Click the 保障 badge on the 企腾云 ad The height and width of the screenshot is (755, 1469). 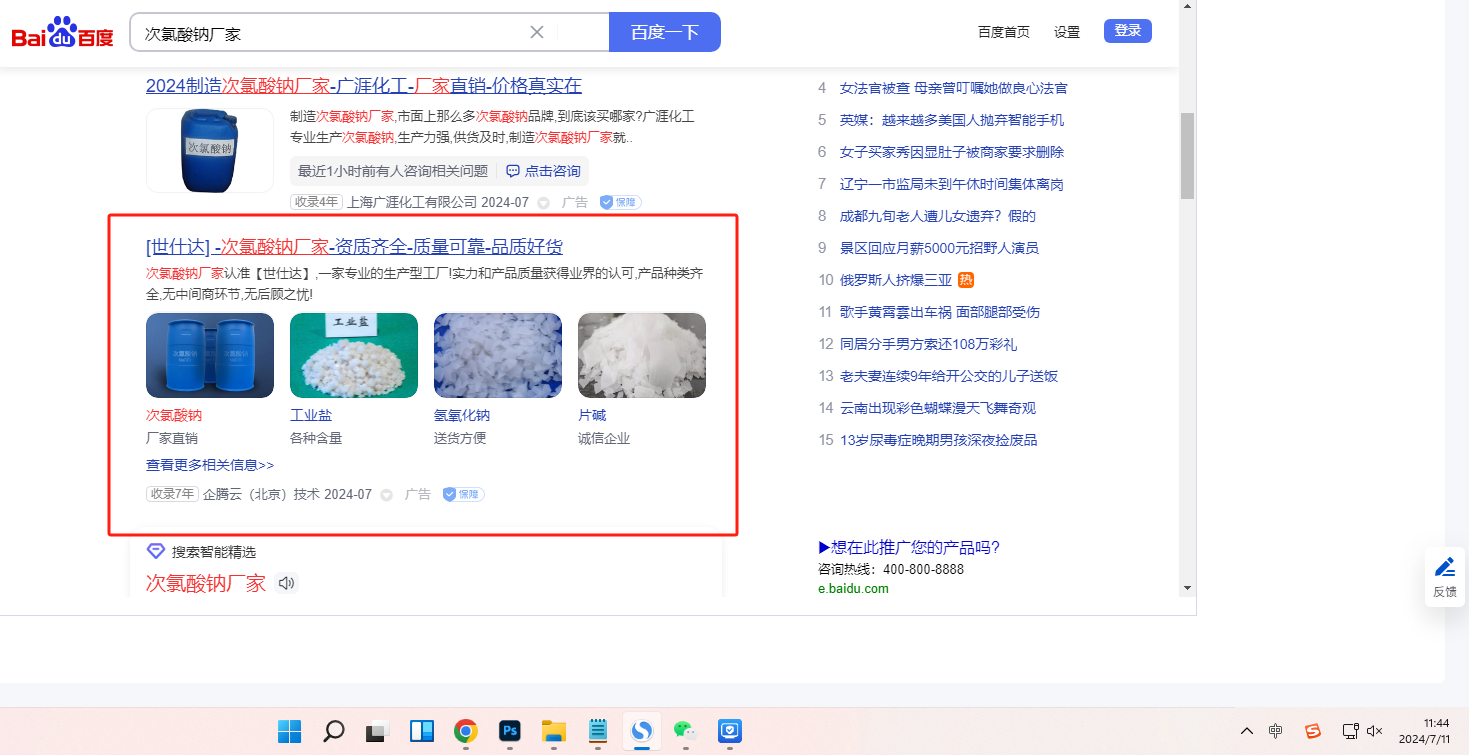point(463,494)
